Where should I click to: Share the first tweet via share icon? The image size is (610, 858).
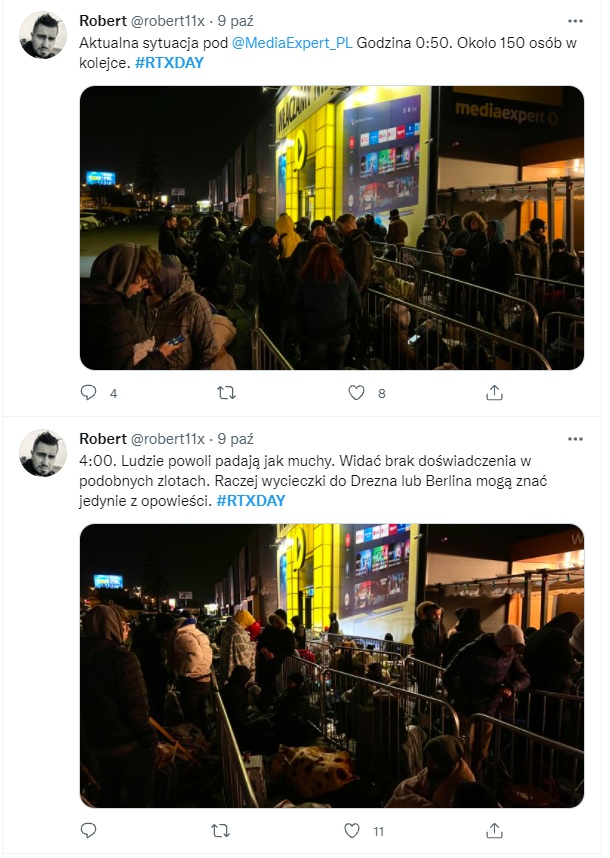click(494, 392)
